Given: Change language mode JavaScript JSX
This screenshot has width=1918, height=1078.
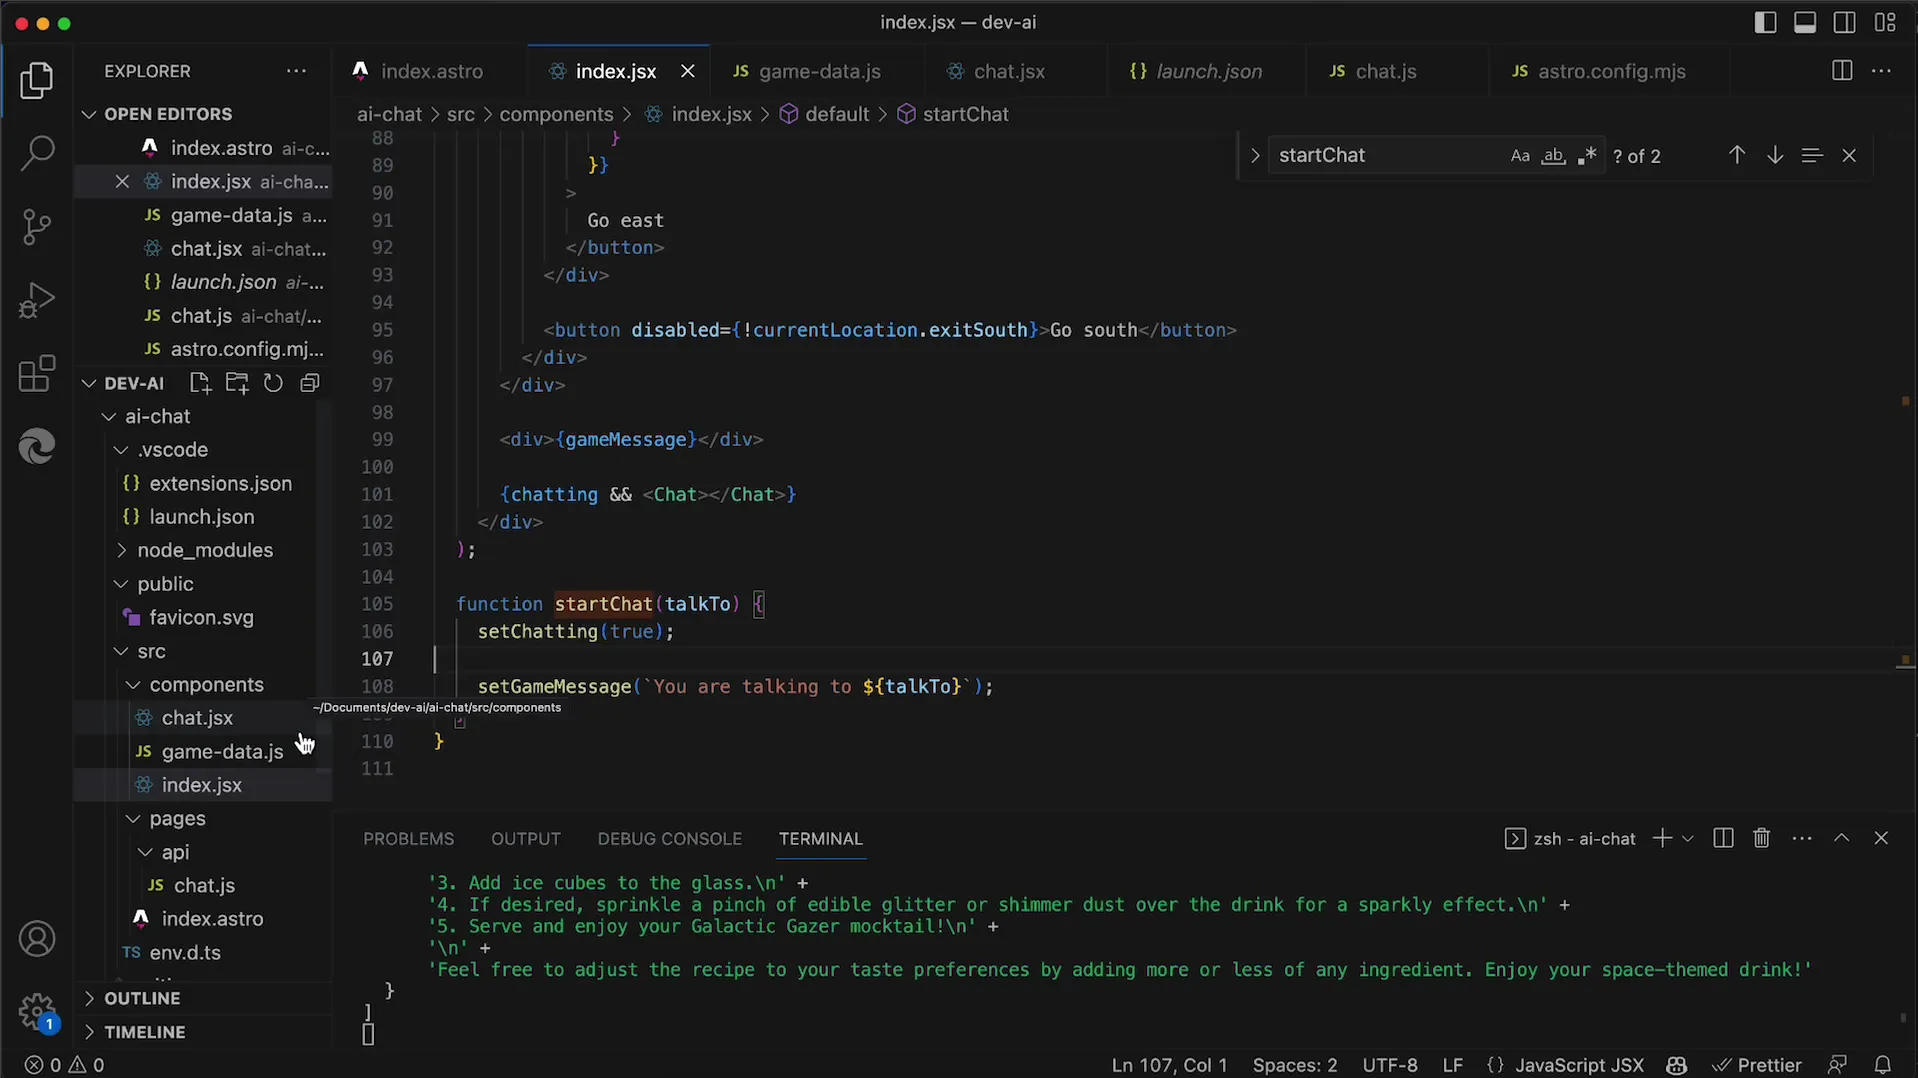Looking at the screenshot, I should click(1579, 1065).
